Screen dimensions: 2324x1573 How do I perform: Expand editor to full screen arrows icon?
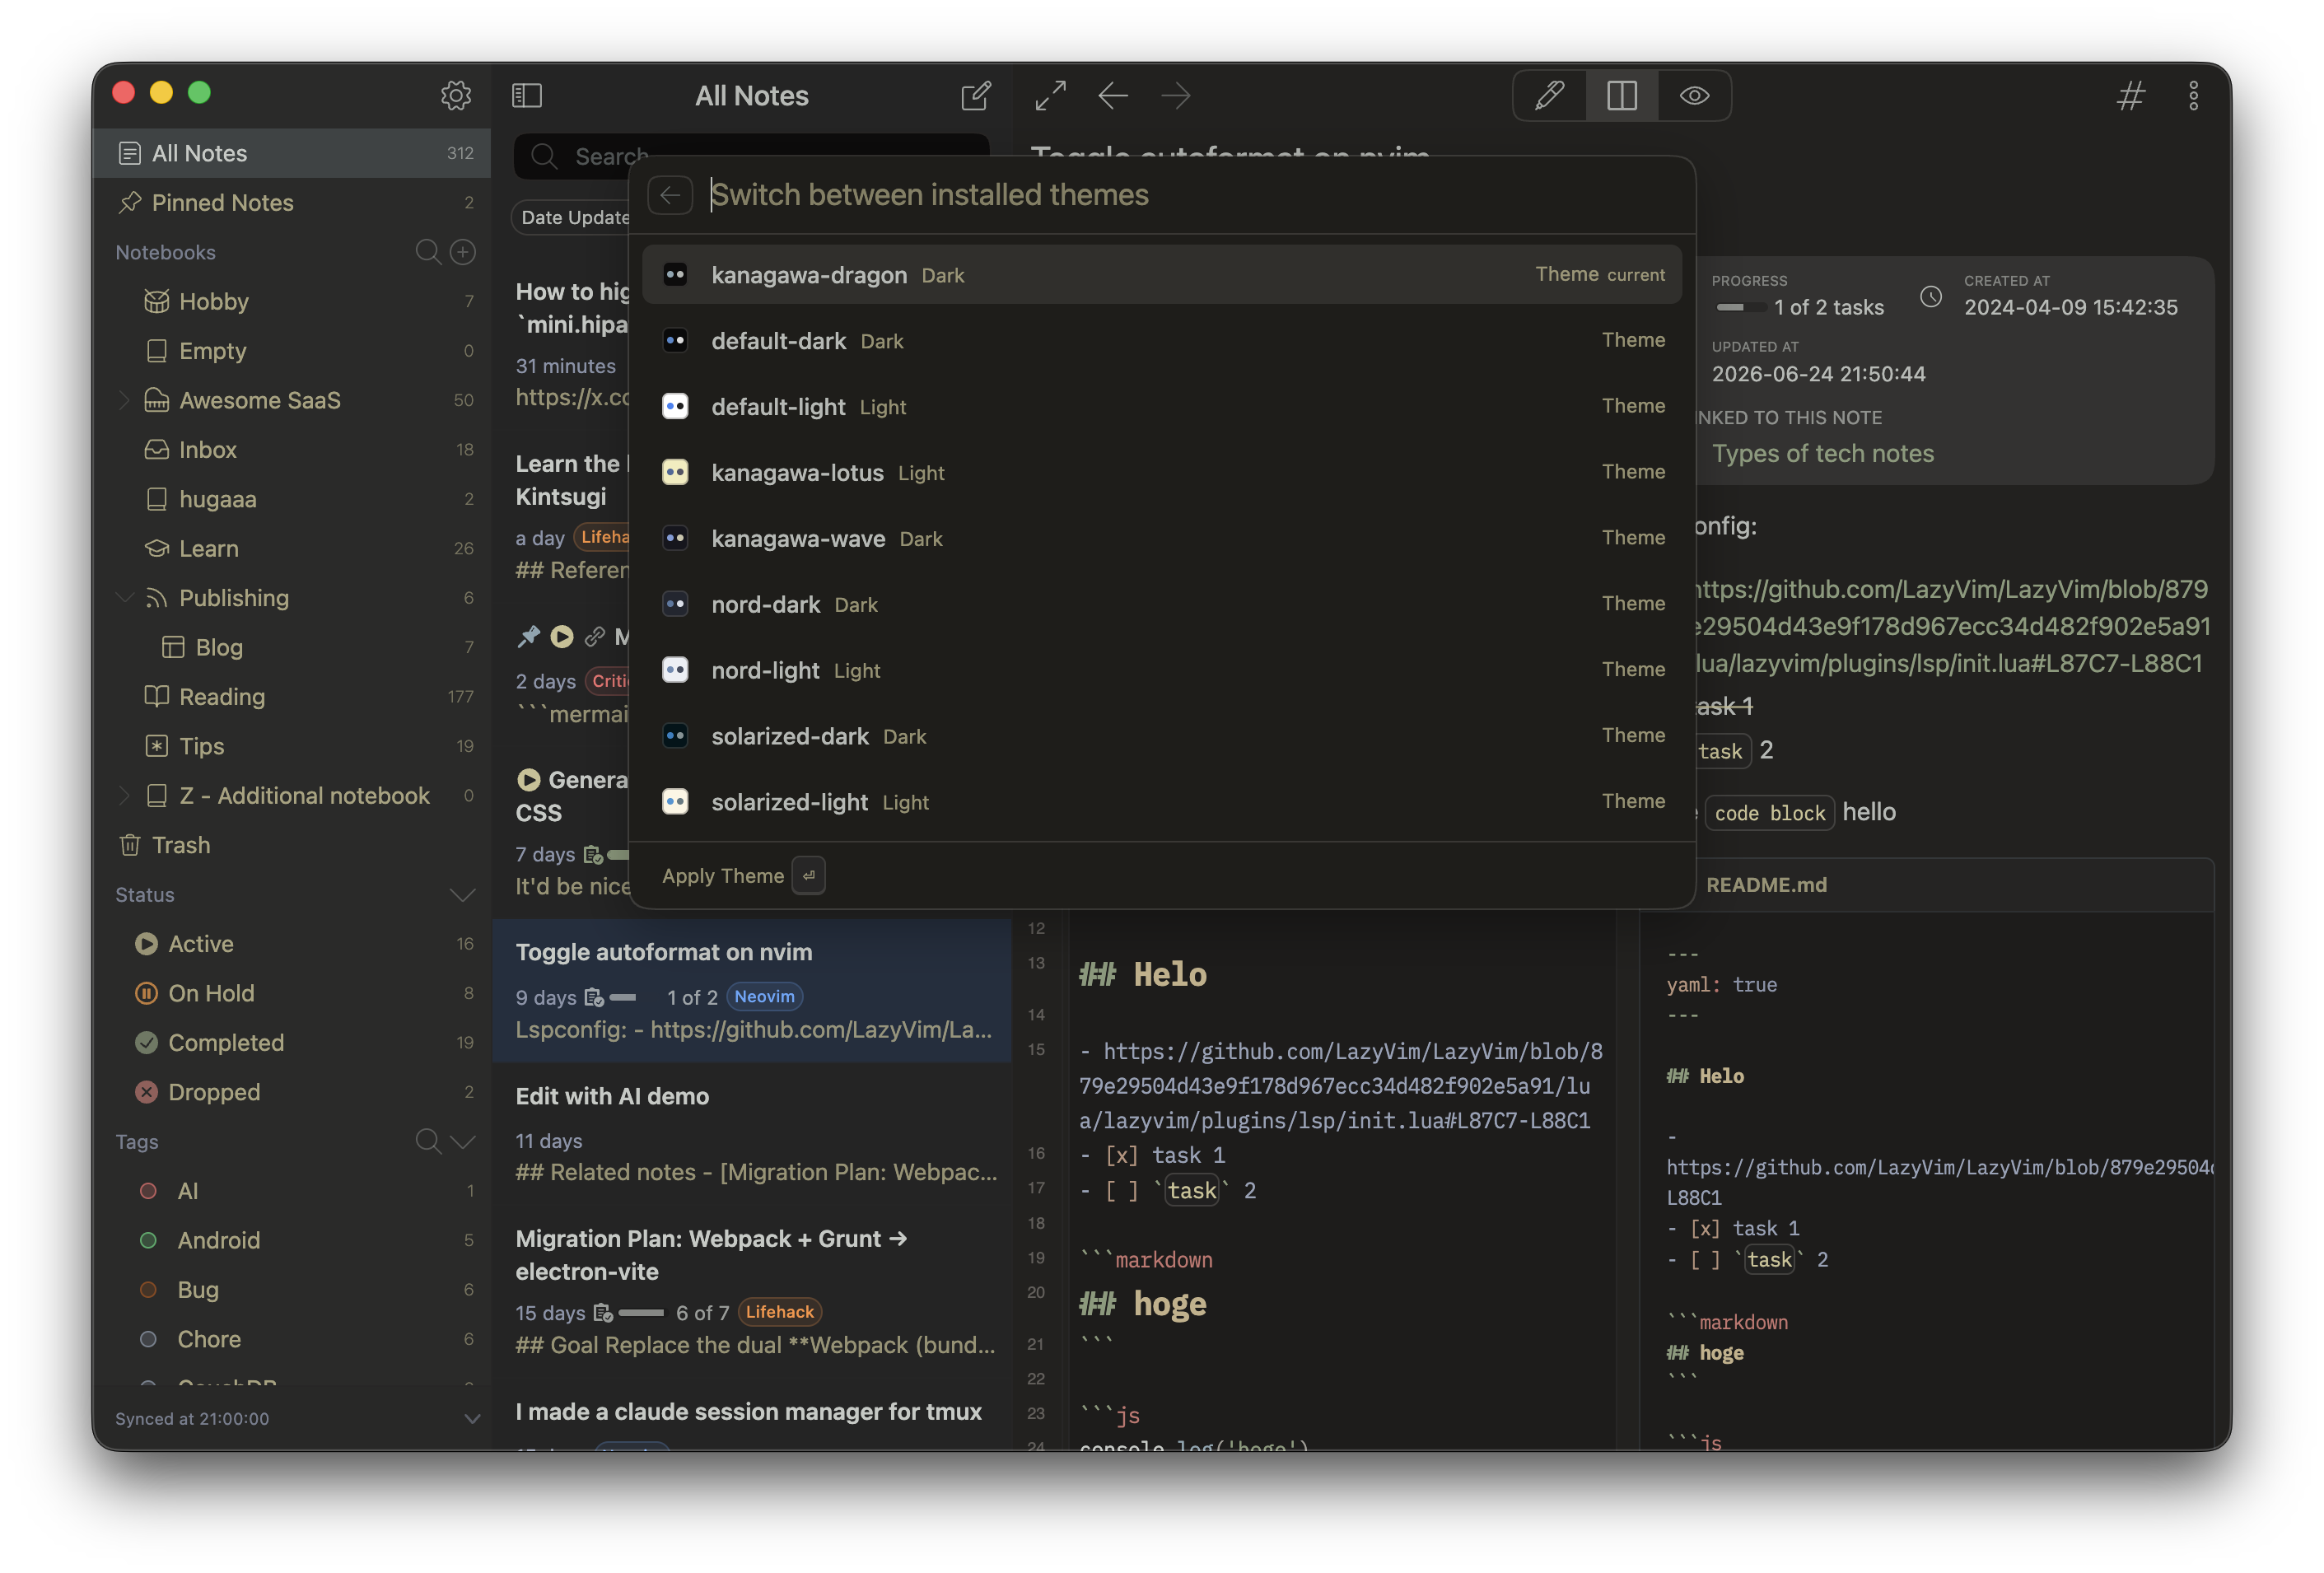1050,95
